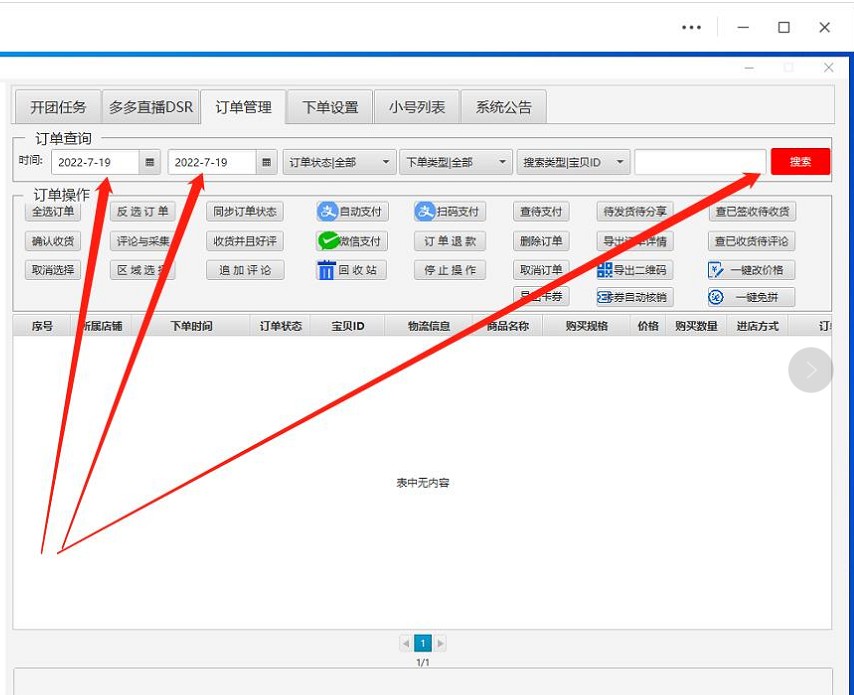The image size is (854, 695).
Task: Click the 订单状态 column header
Action: 280,326
